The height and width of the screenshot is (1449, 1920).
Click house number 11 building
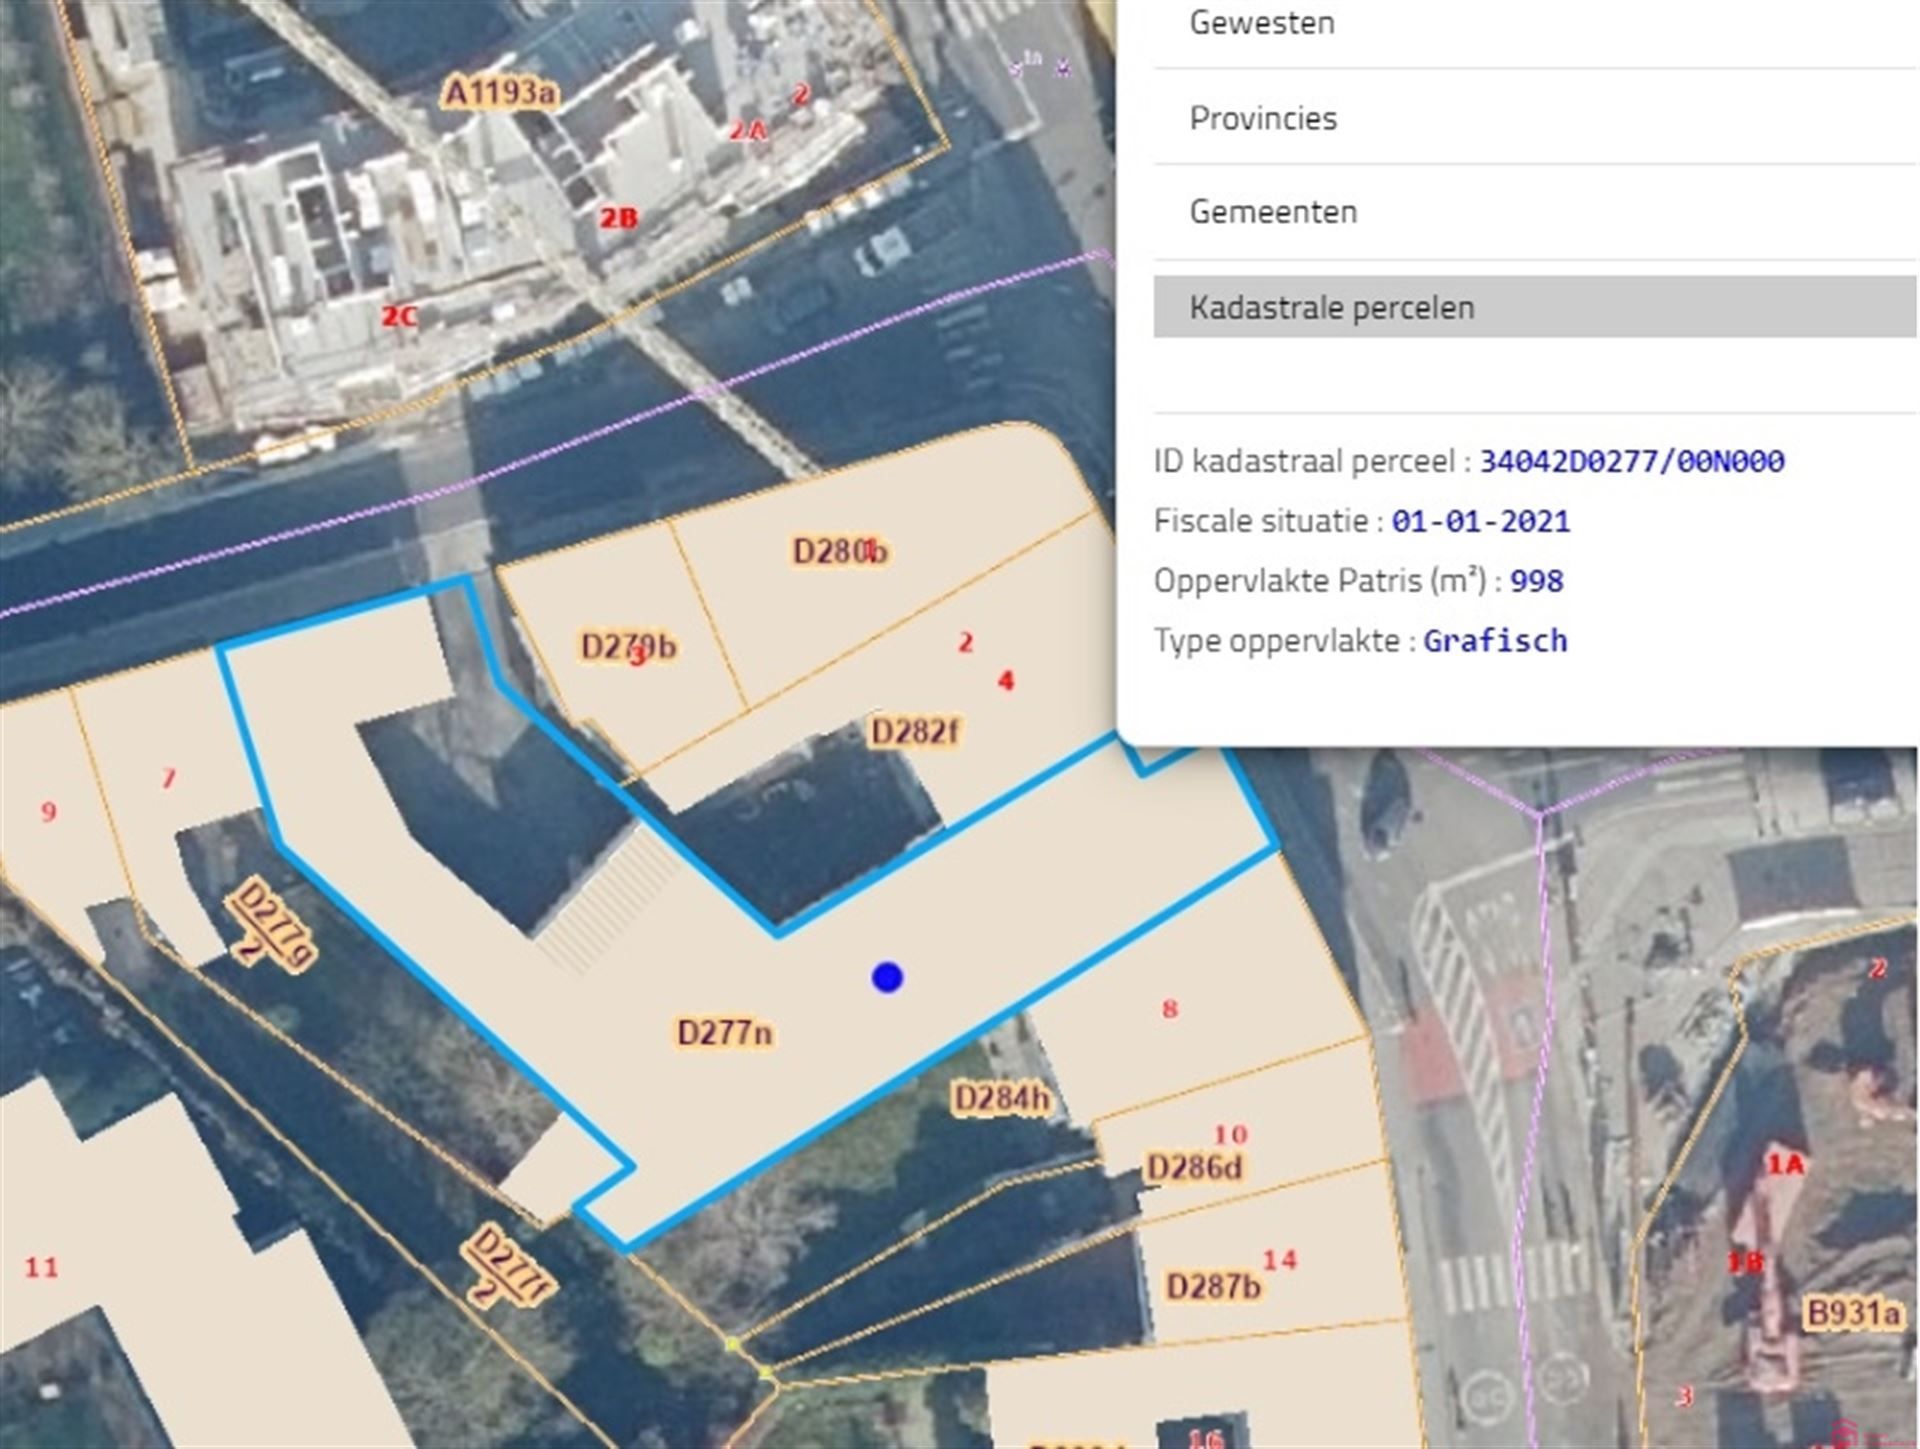click(41, 1268)
